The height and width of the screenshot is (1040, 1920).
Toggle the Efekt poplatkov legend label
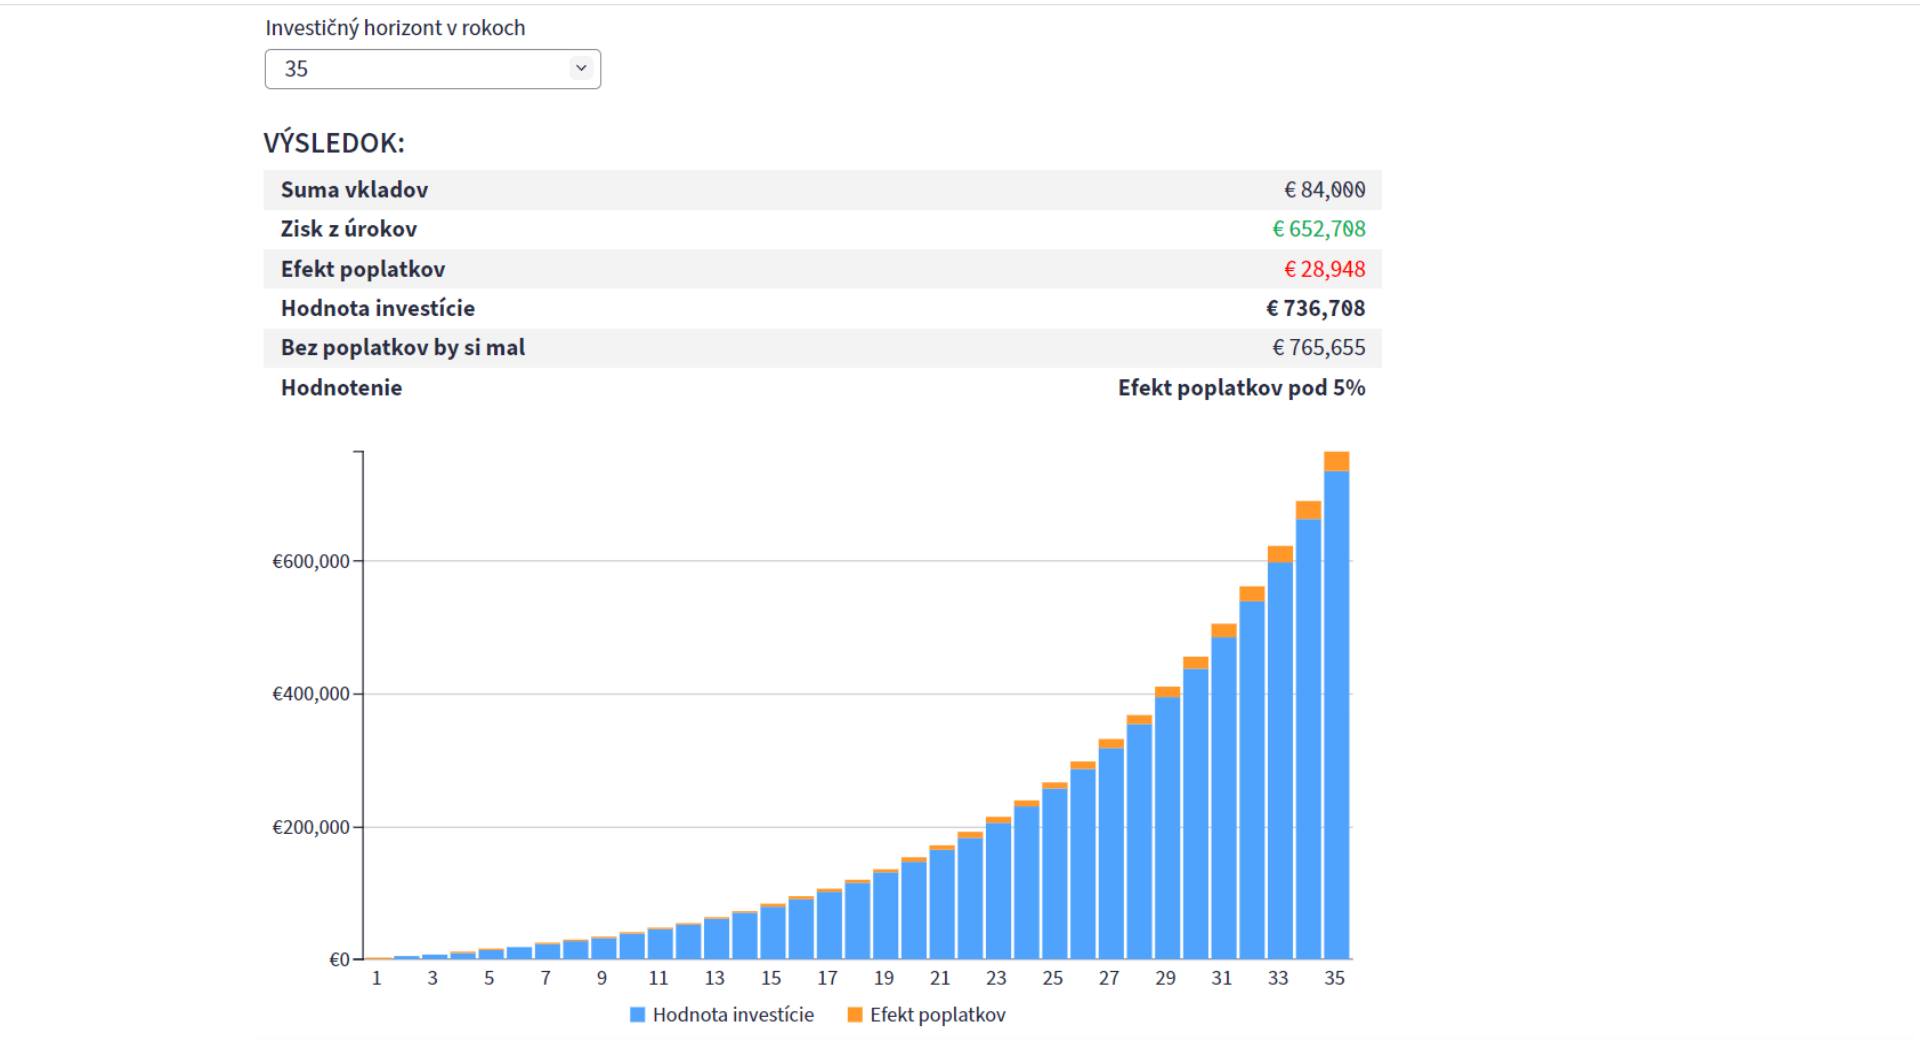pyautogui.click(x=937, y=1015)
